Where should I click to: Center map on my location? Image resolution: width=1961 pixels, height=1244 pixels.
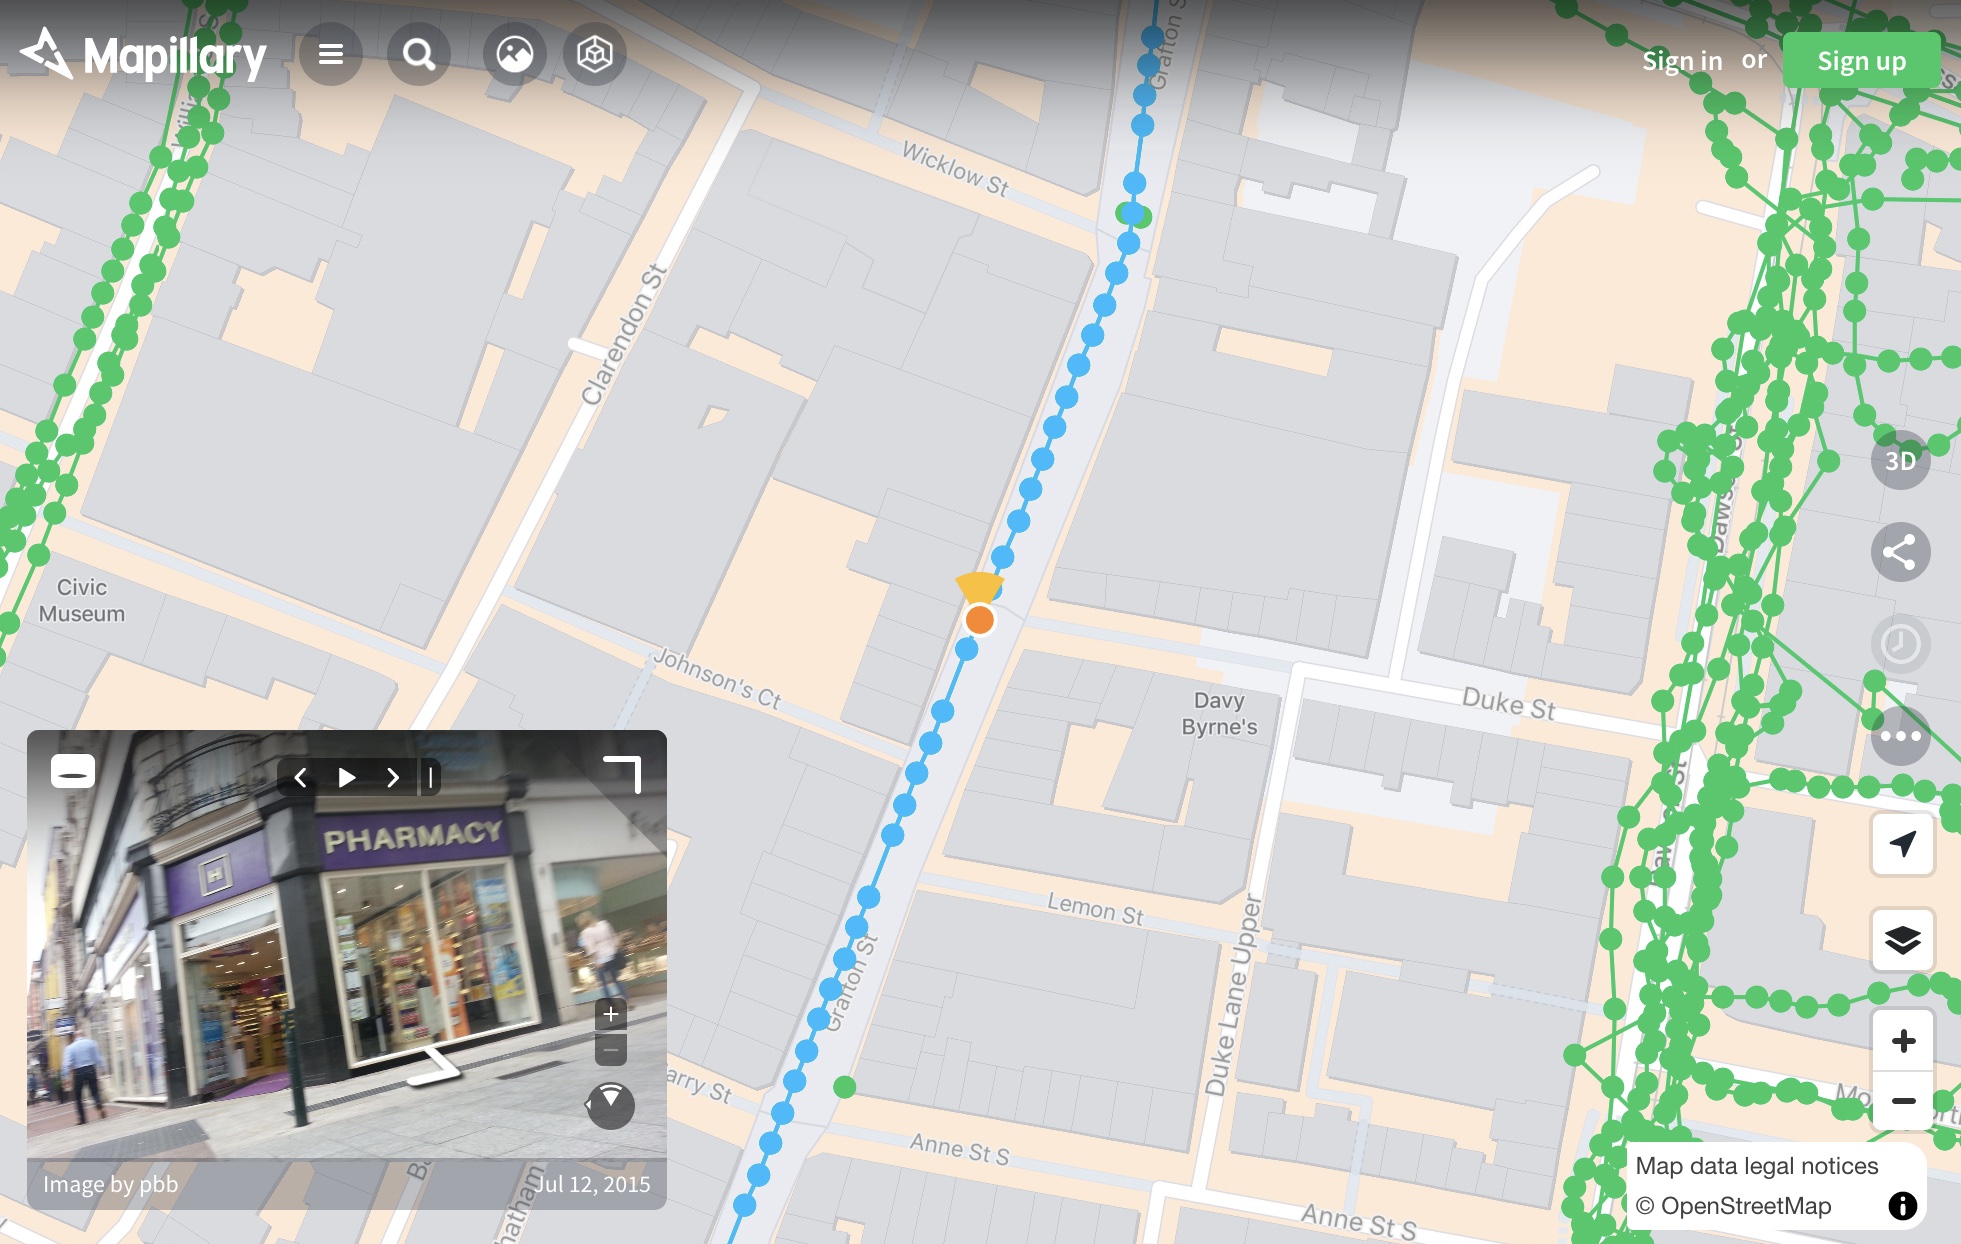(x=1903, y=843)
